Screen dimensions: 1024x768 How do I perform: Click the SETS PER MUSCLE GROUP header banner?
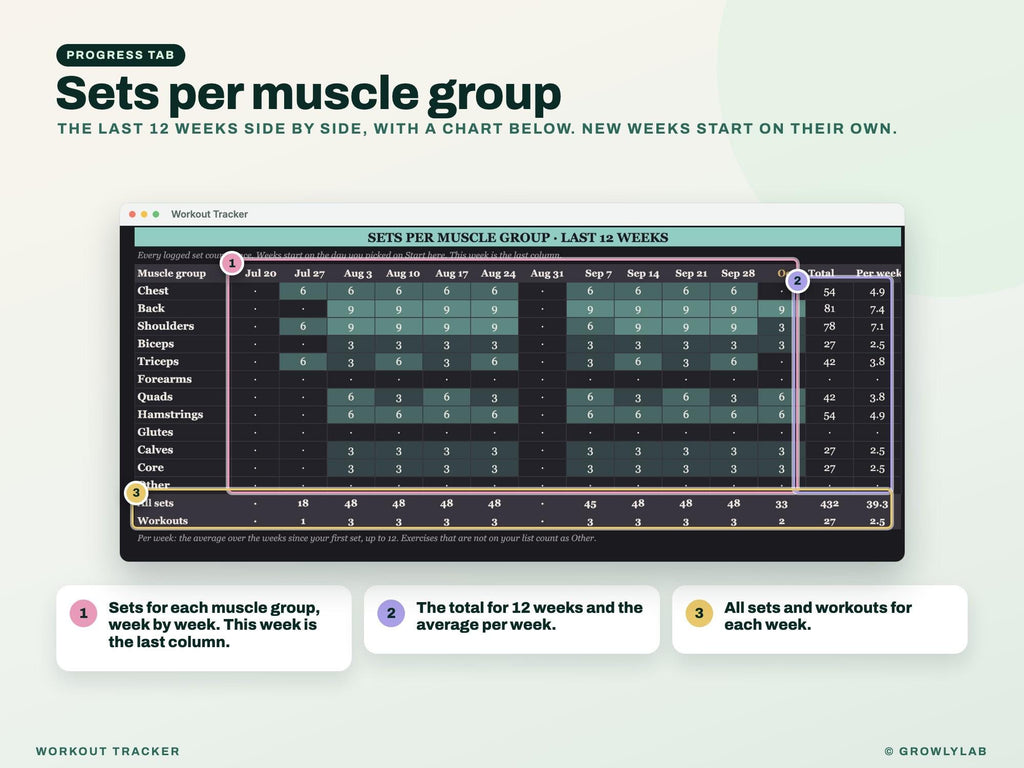(x=518, y=237)
